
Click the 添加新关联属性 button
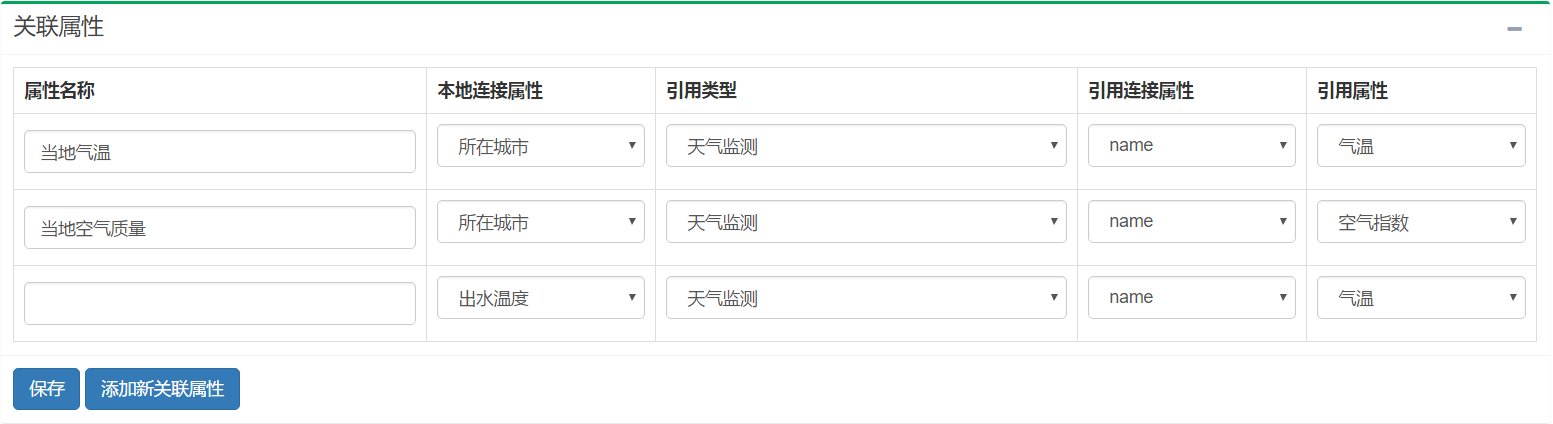(162, 389)
